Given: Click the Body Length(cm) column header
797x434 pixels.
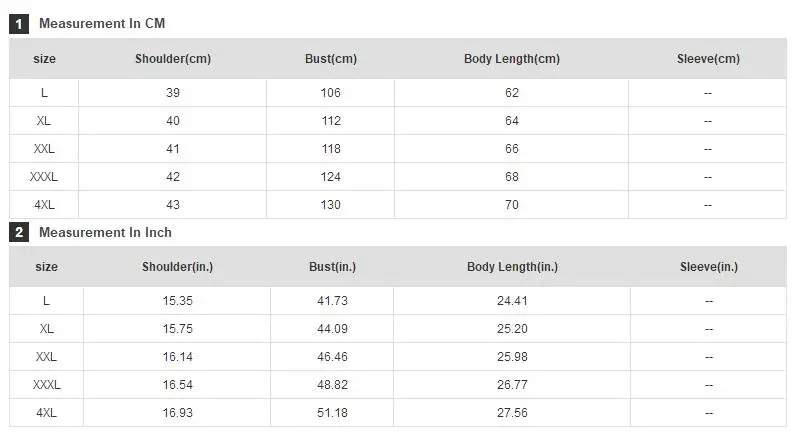Looking at the screenshot, I should pos(512,58).
